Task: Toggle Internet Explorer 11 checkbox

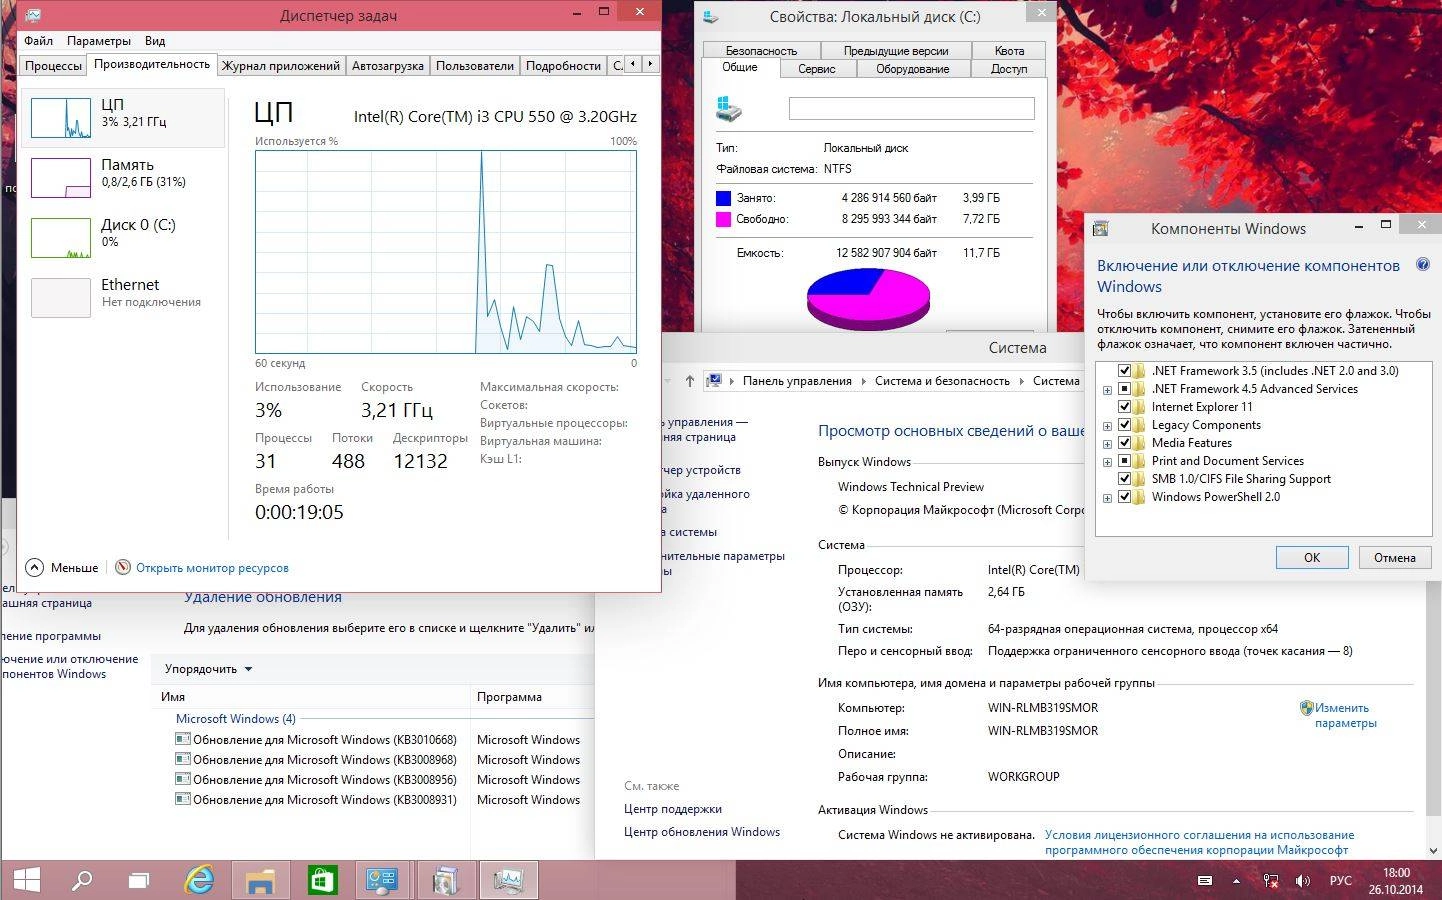Action: tap(1124, 407)
